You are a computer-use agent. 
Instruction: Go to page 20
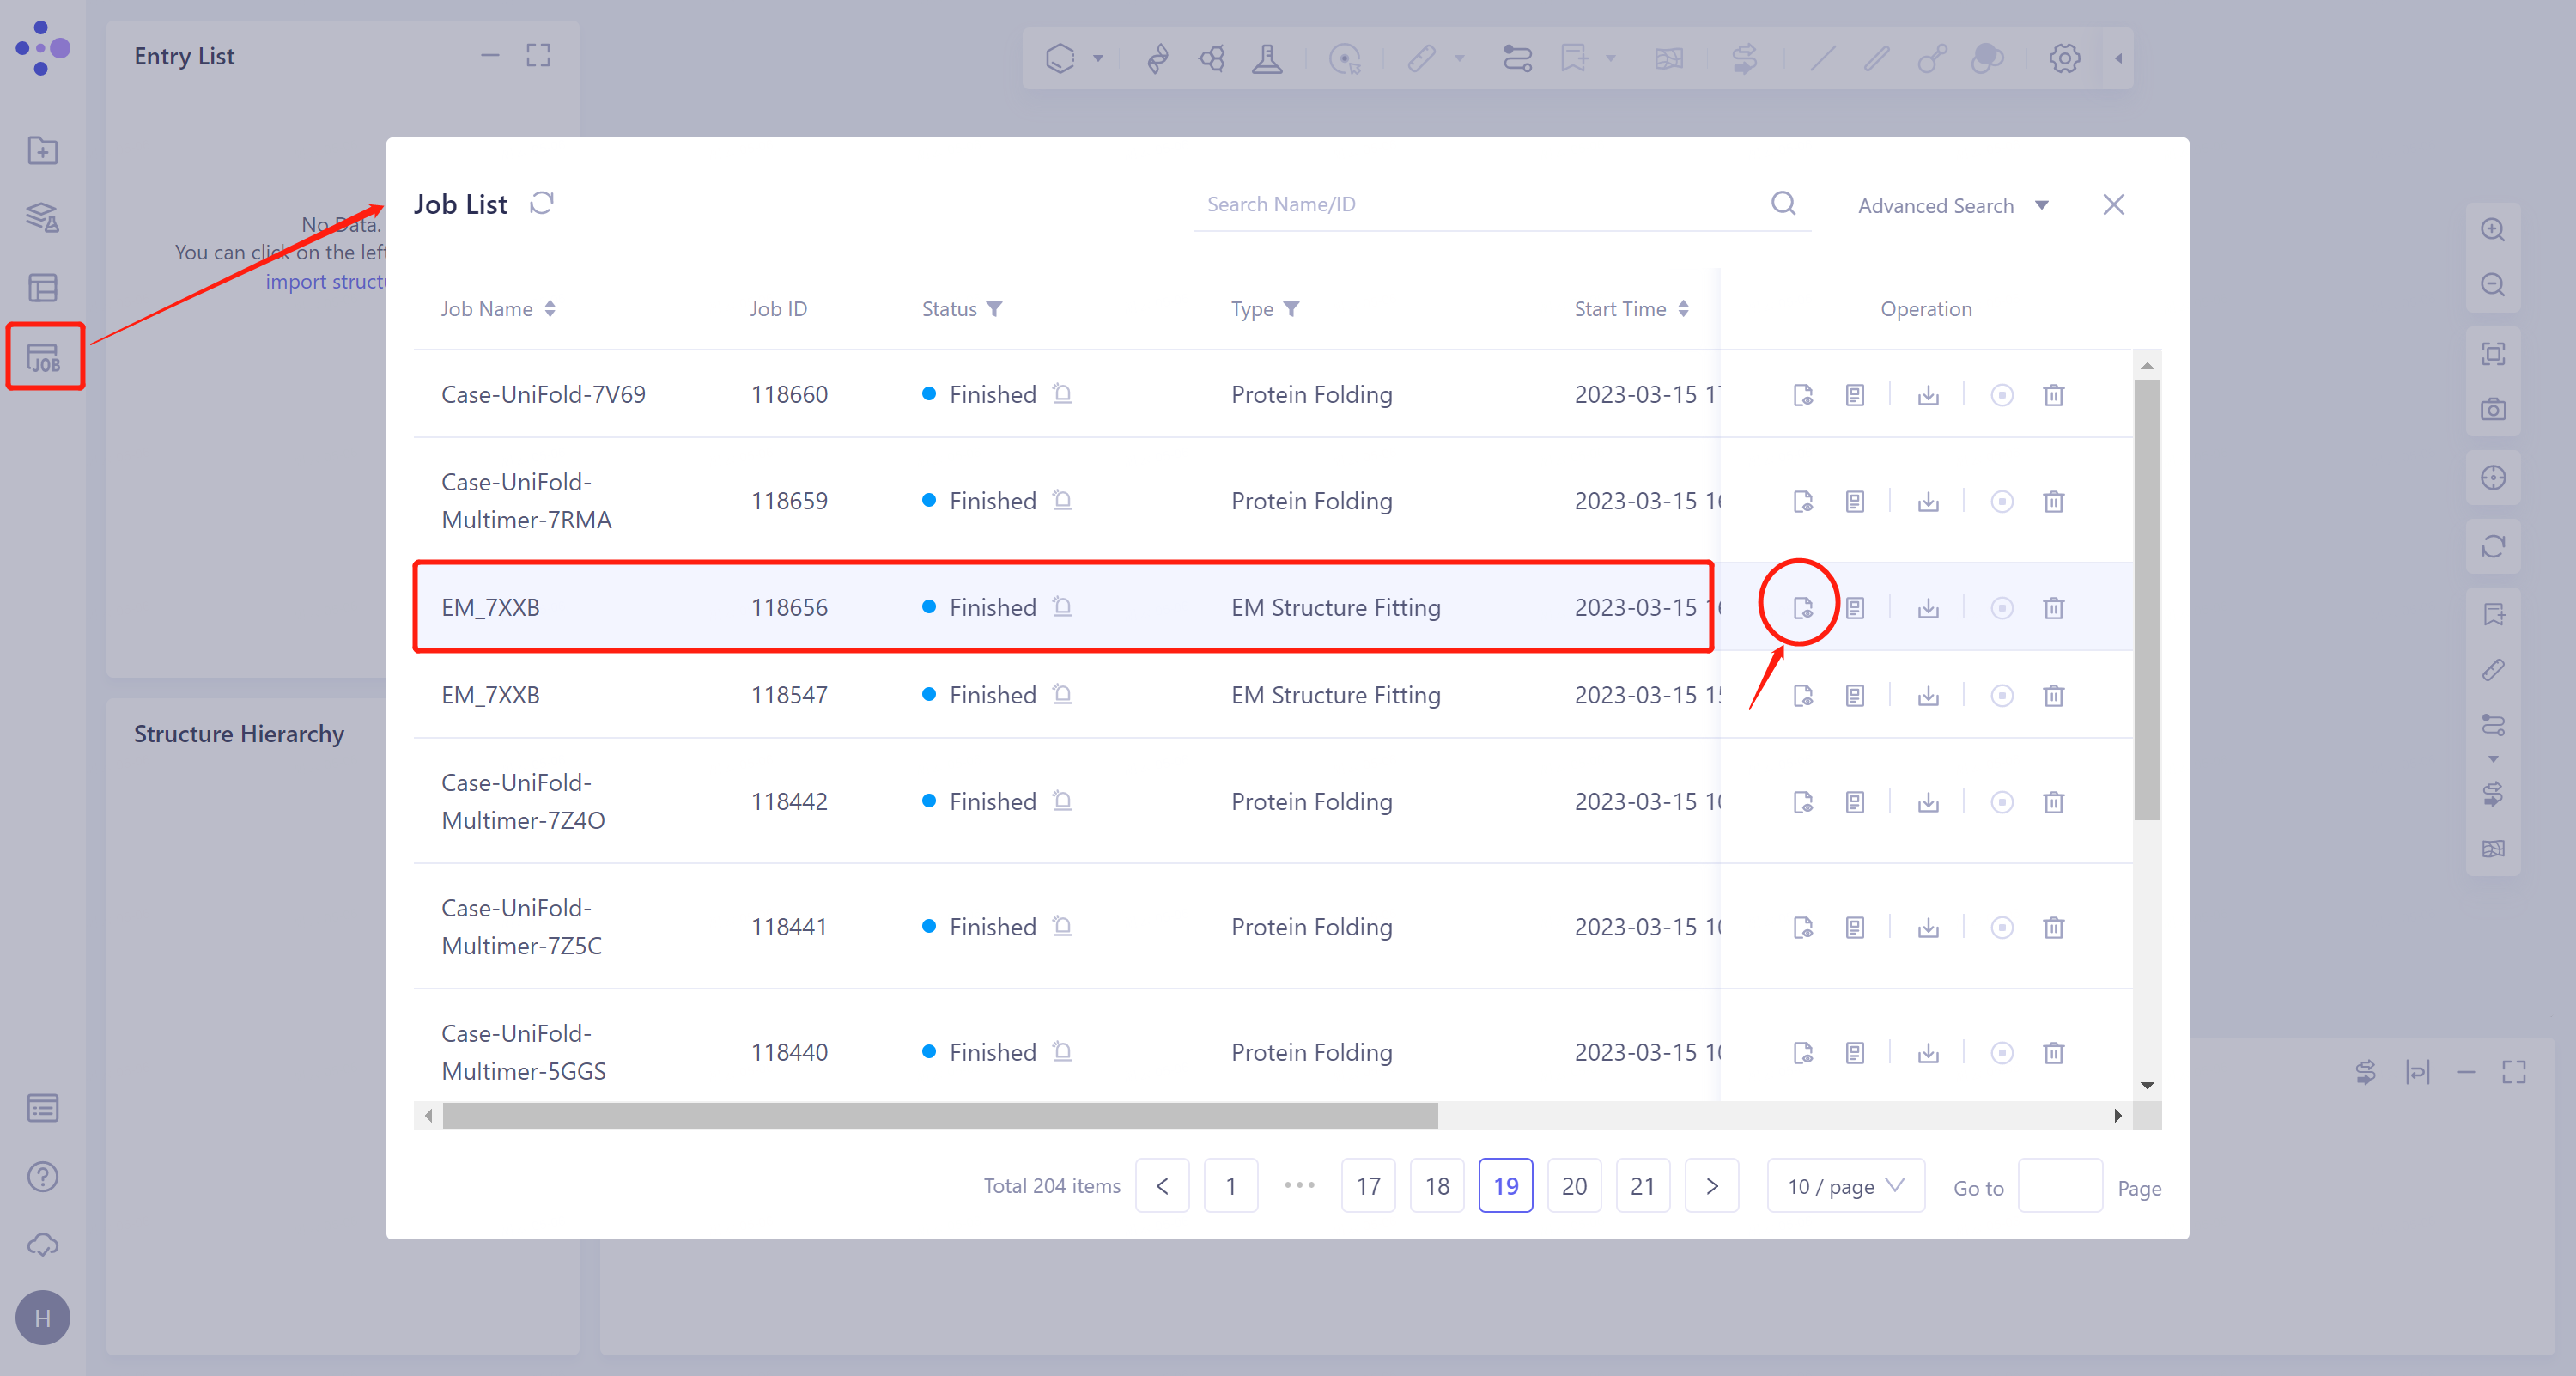click(x=1573, y=1186)
